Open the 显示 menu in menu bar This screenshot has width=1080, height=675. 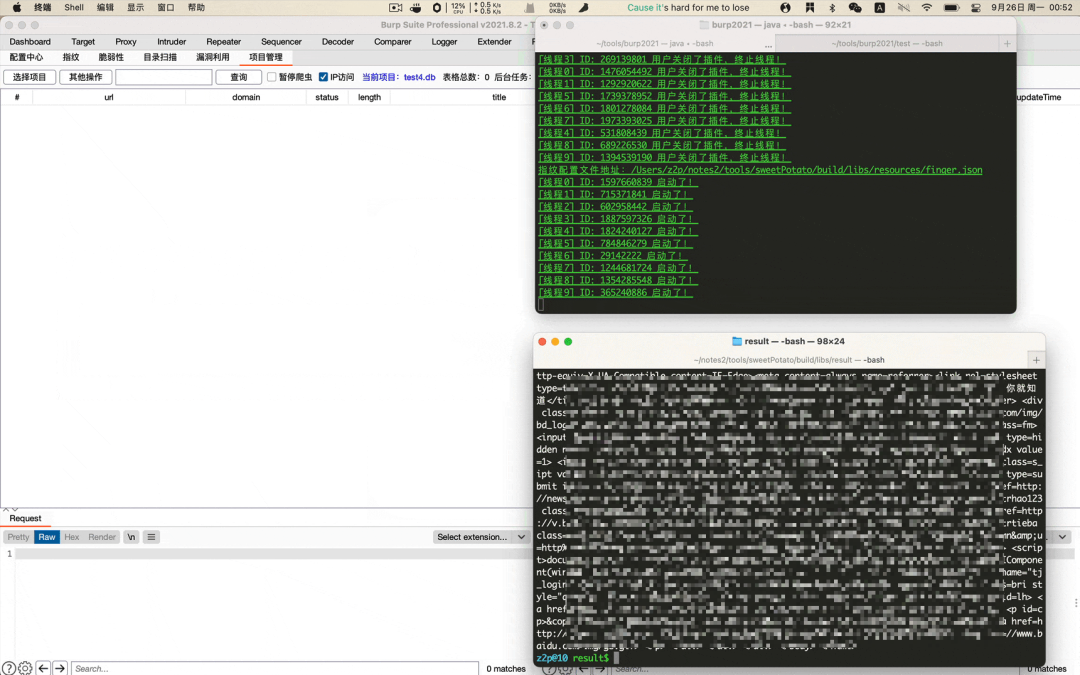point(136,8)
